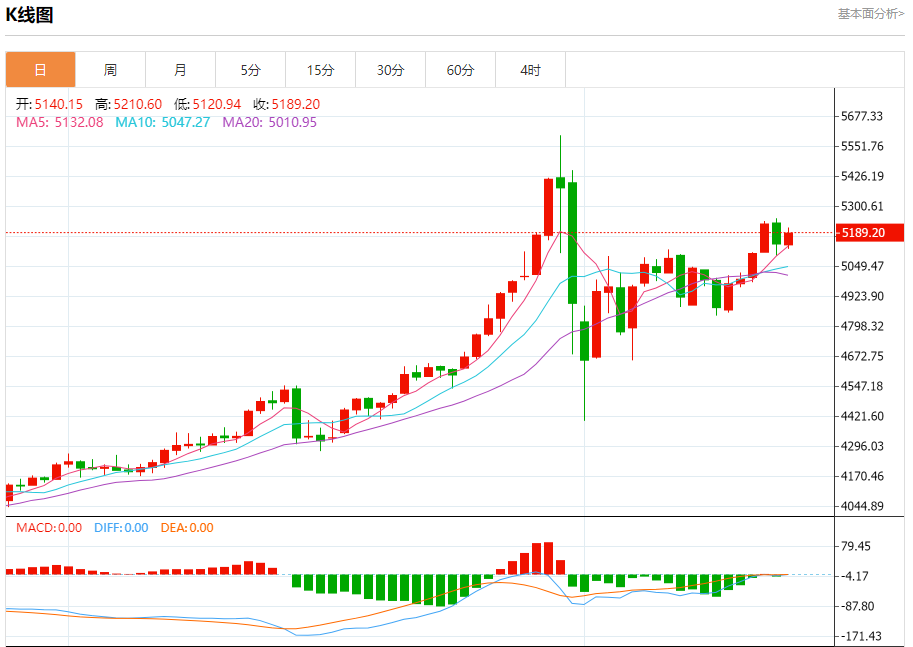The width and height of the screenshot is (913, 647).
Task: Open the 15分 interval tab
Action: coord(320,70)
